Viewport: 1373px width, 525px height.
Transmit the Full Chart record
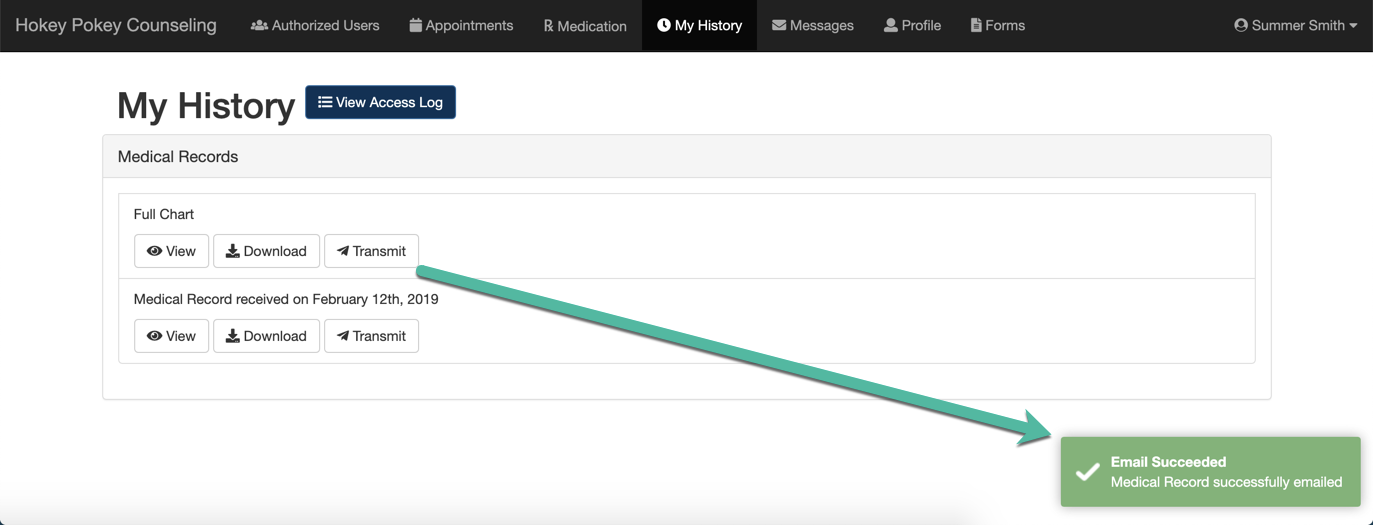(371, 251)
